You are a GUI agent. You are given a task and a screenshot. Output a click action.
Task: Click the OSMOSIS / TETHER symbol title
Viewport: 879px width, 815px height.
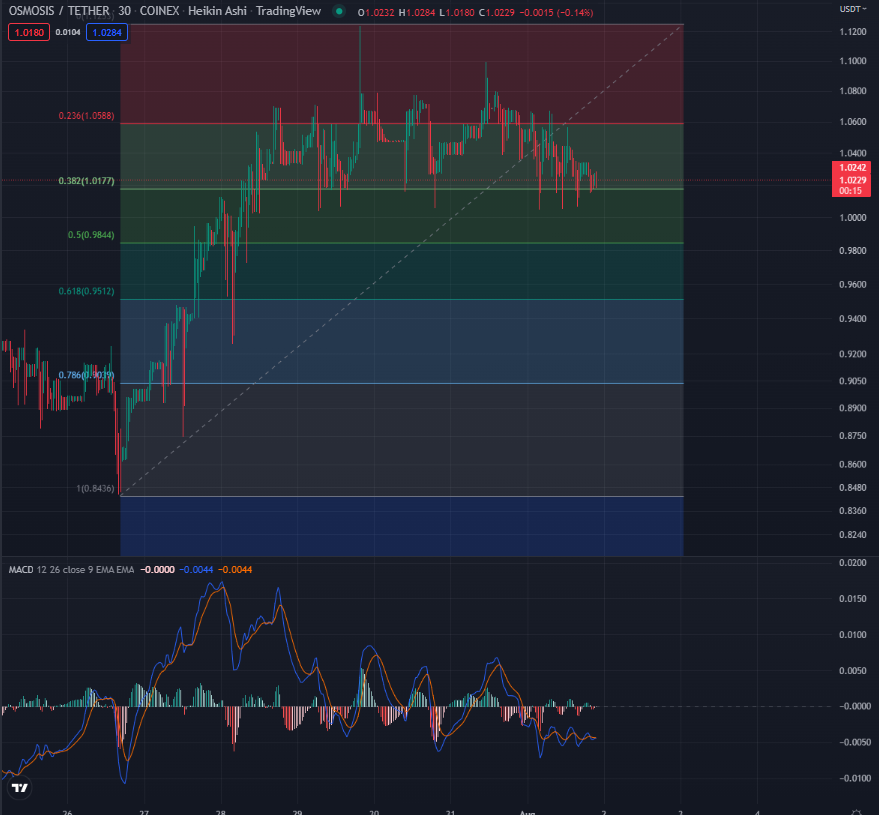[59, 11]
